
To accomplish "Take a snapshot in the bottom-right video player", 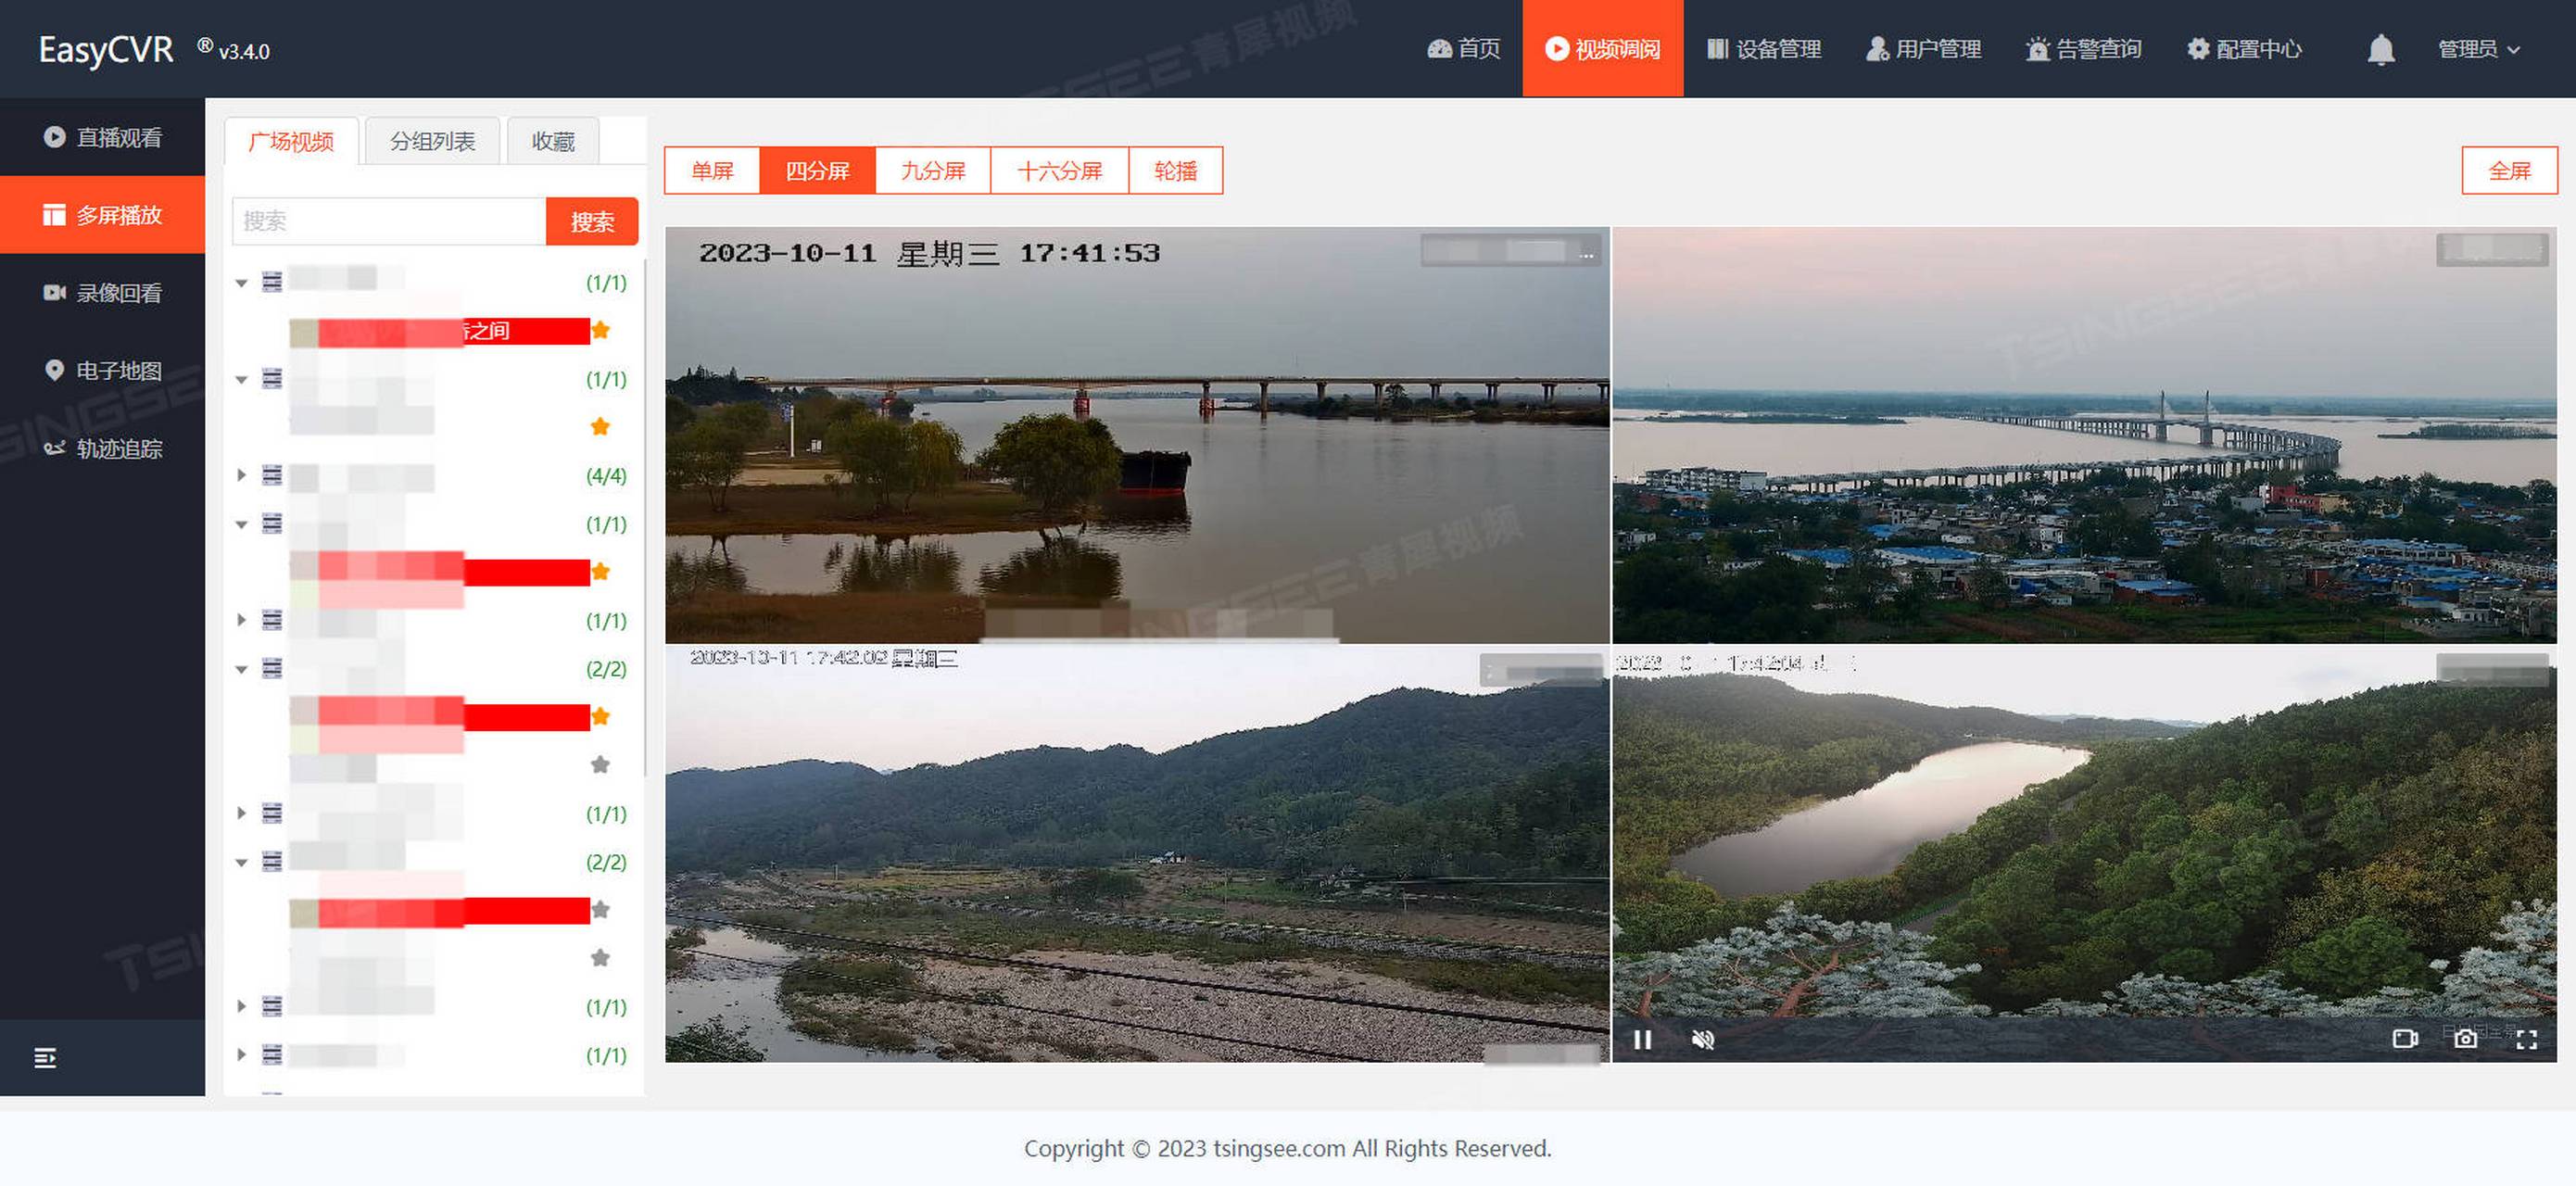I will click(x=2466, y=1038).
